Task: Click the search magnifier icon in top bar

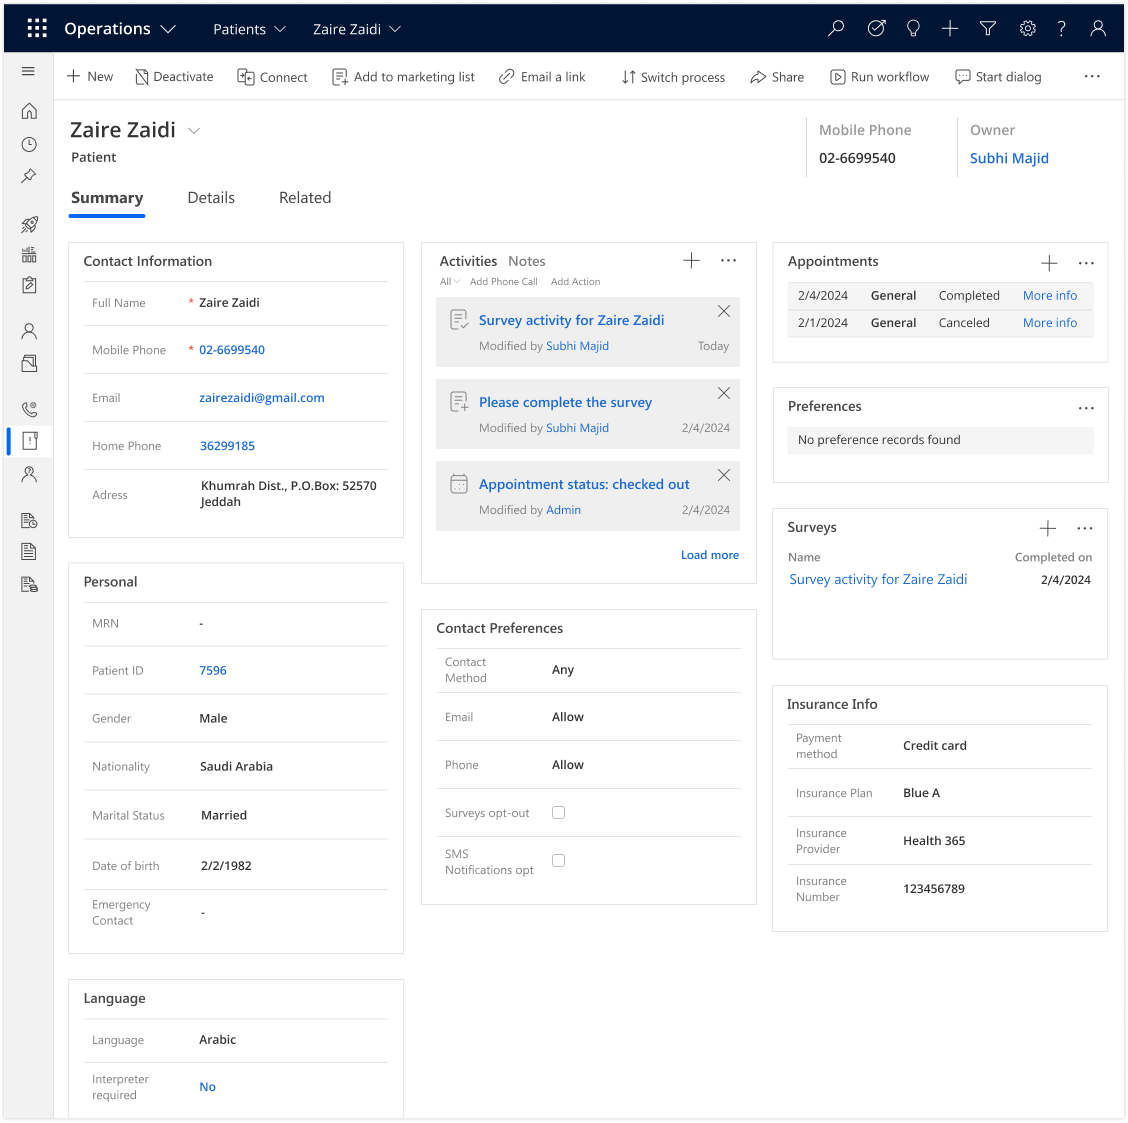Action: point(836,28)
